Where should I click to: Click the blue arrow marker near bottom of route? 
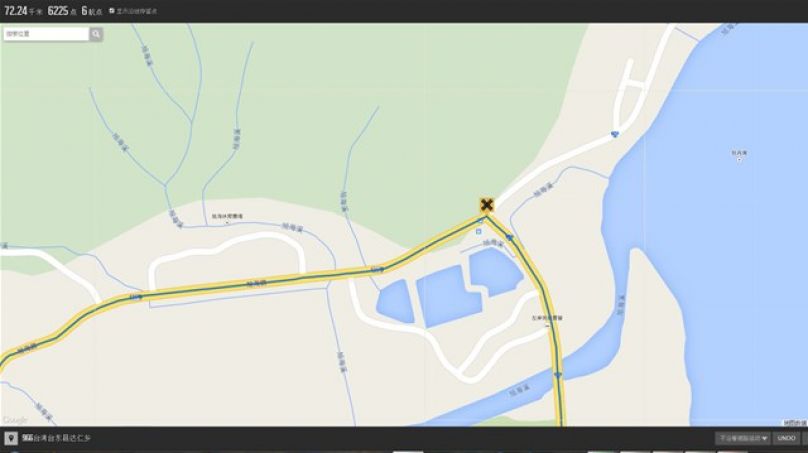(x=558, y=375)
